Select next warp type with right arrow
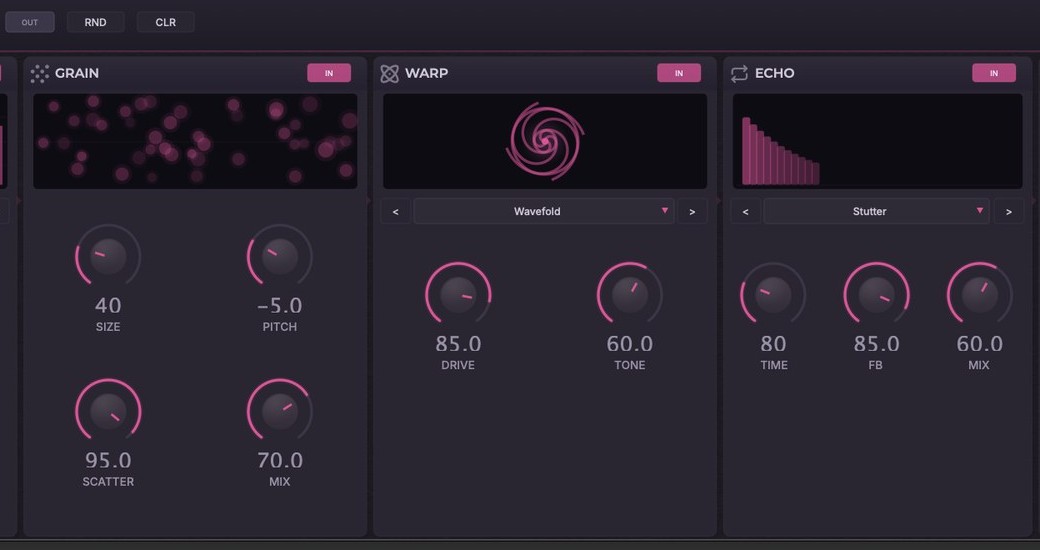Viewport: 1040px width, 550px height. 692,211
